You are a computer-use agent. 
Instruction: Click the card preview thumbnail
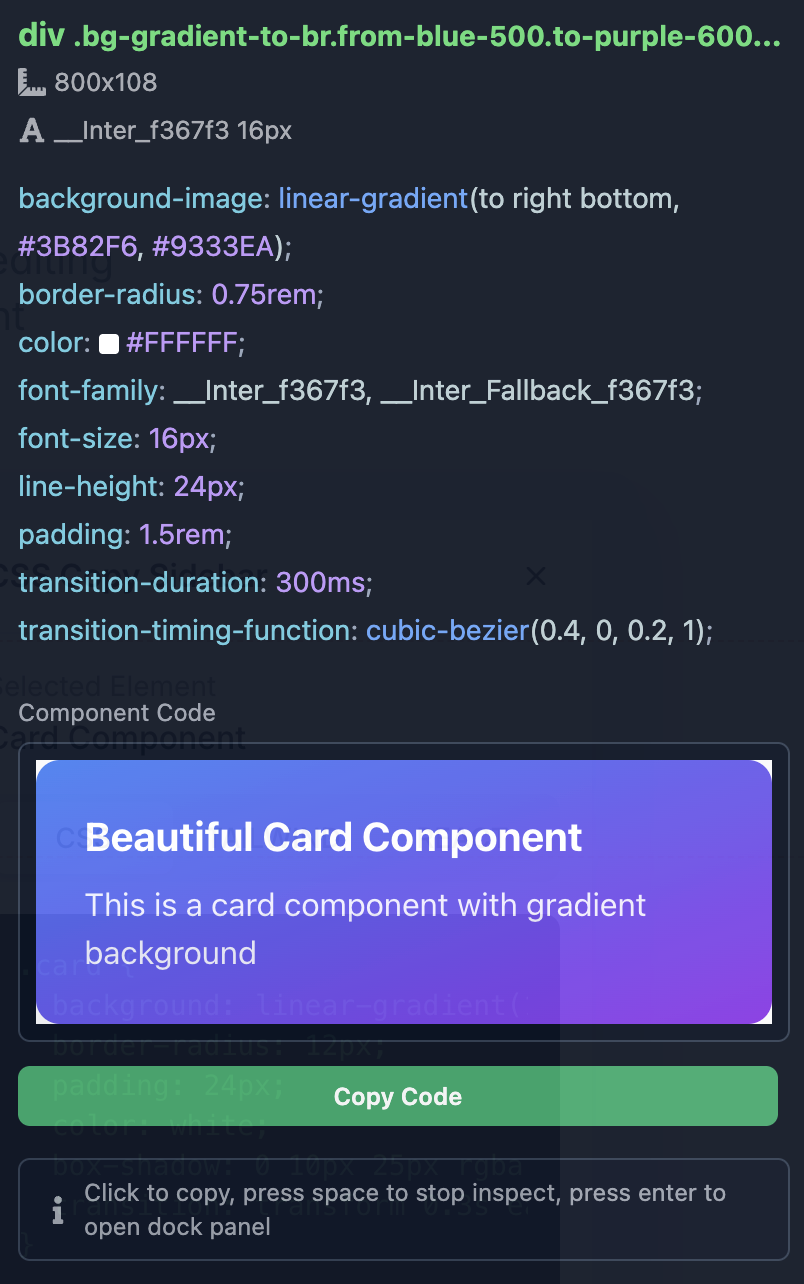tap(403, 891)
